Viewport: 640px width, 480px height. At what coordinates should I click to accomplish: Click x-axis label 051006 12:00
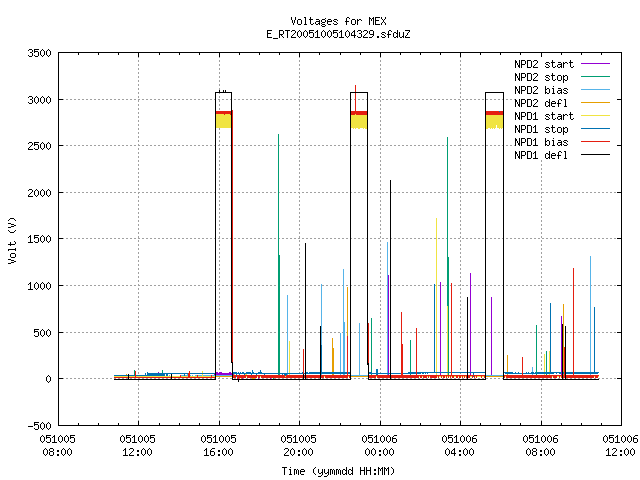(x=620, y=446)
